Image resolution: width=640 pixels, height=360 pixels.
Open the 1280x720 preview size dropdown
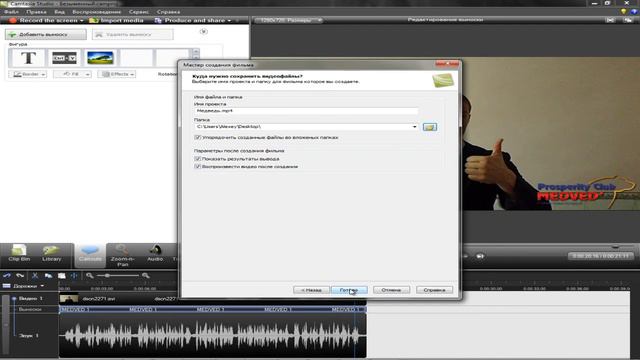click(x=288, y=20)
